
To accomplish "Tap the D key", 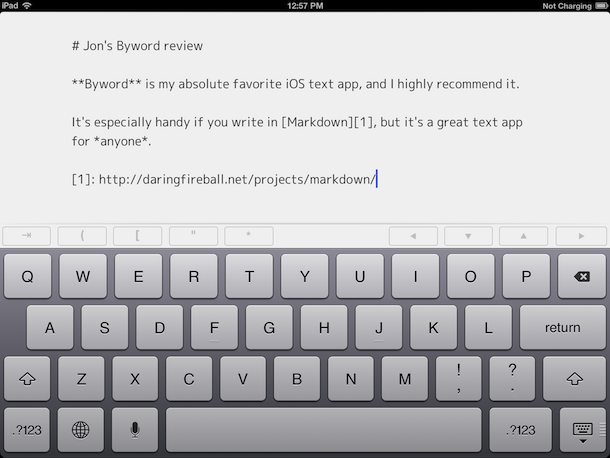I will (160, 327).
